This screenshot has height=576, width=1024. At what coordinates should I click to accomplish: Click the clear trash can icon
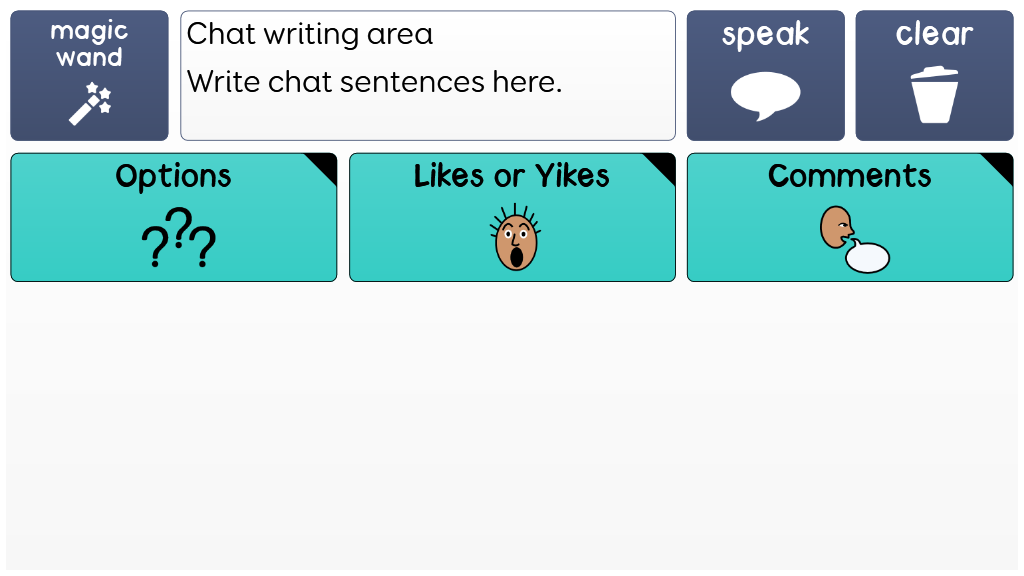pos(934,95)
